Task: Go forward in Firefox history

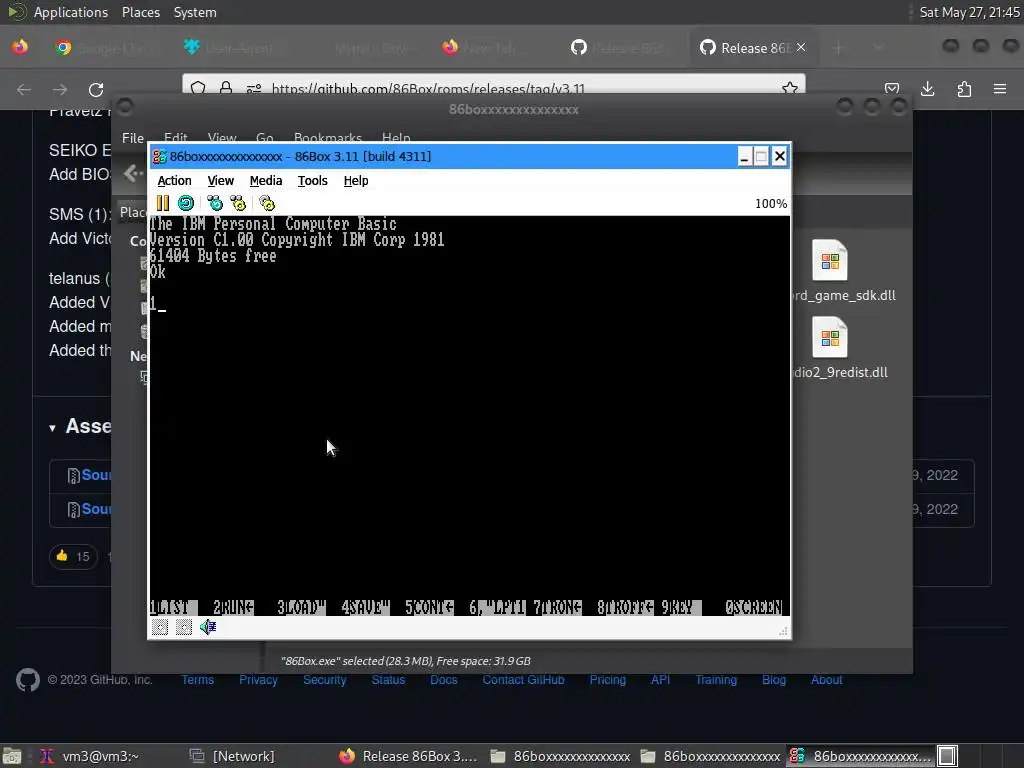Action: tap(60, 89)
